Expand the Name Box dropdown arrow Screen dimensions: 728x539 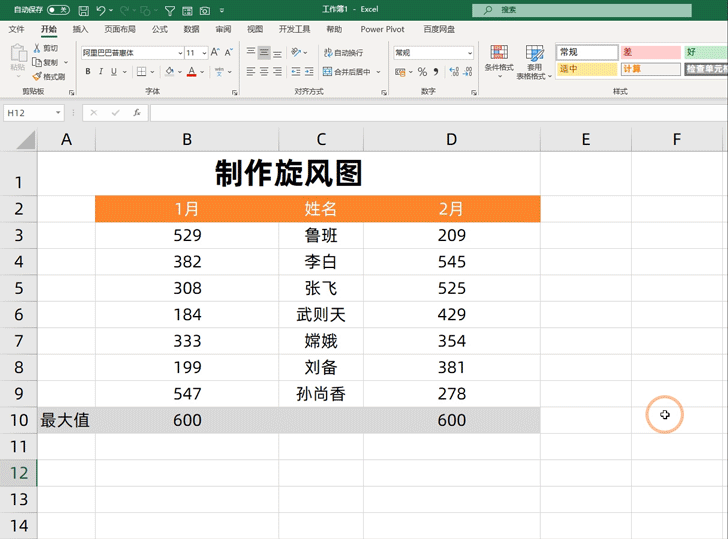[x=58, y=113]
